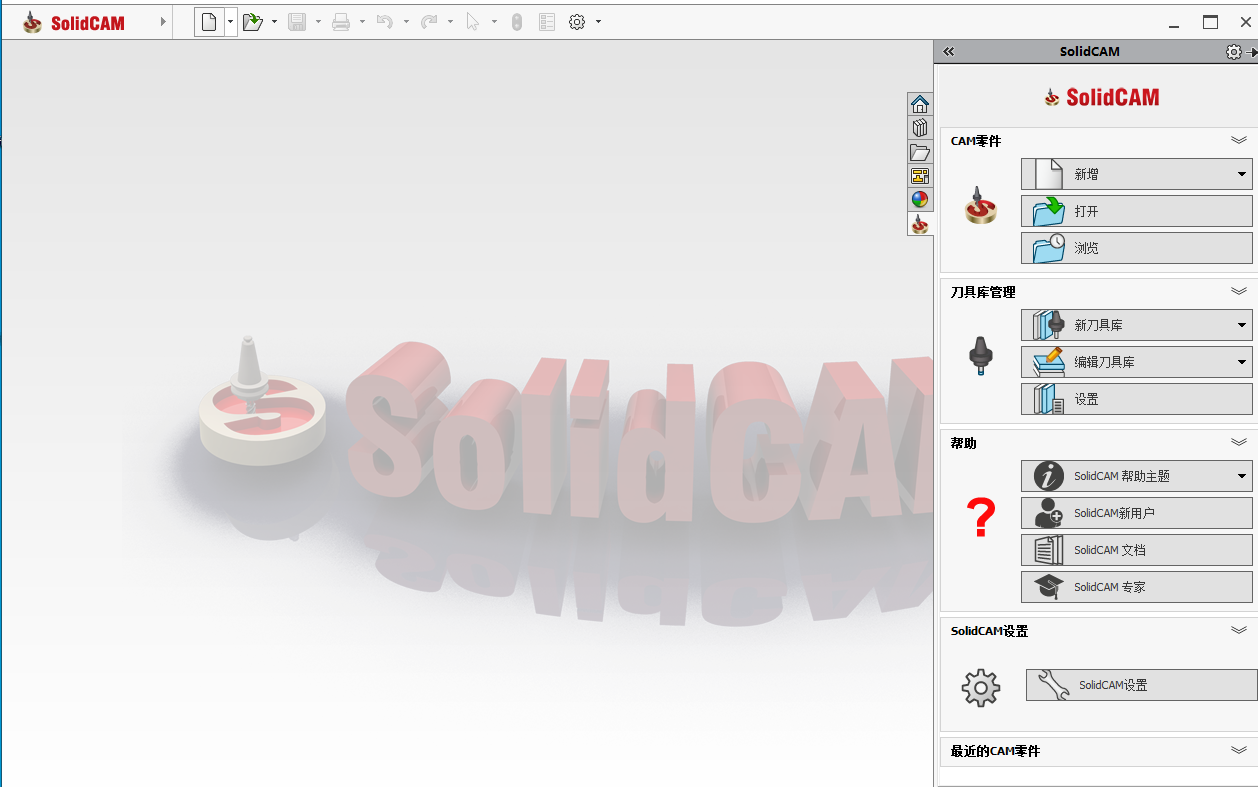Click the 浏览 browse button
The image size is (1258, 787).
click(1136, 248)
